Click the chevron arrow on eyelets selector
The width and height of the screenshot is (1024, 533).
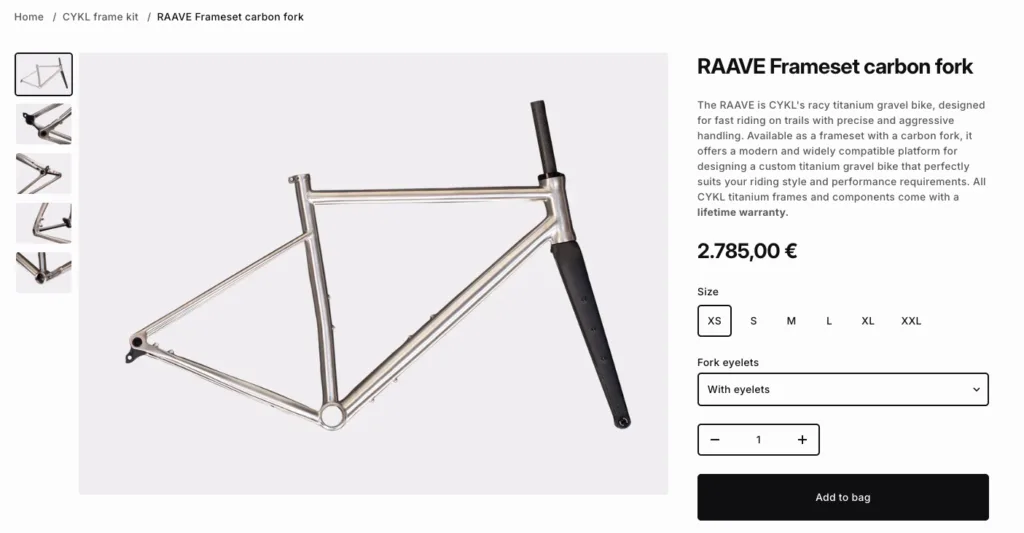click(977, 389)
